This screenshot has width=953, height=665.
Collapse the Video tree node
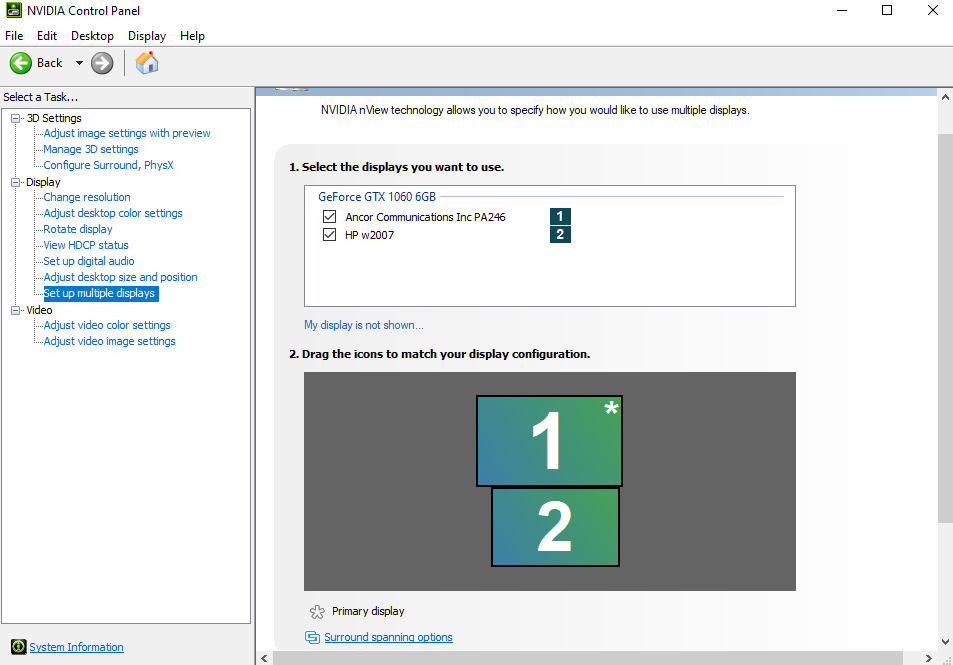tap(16, 310)
